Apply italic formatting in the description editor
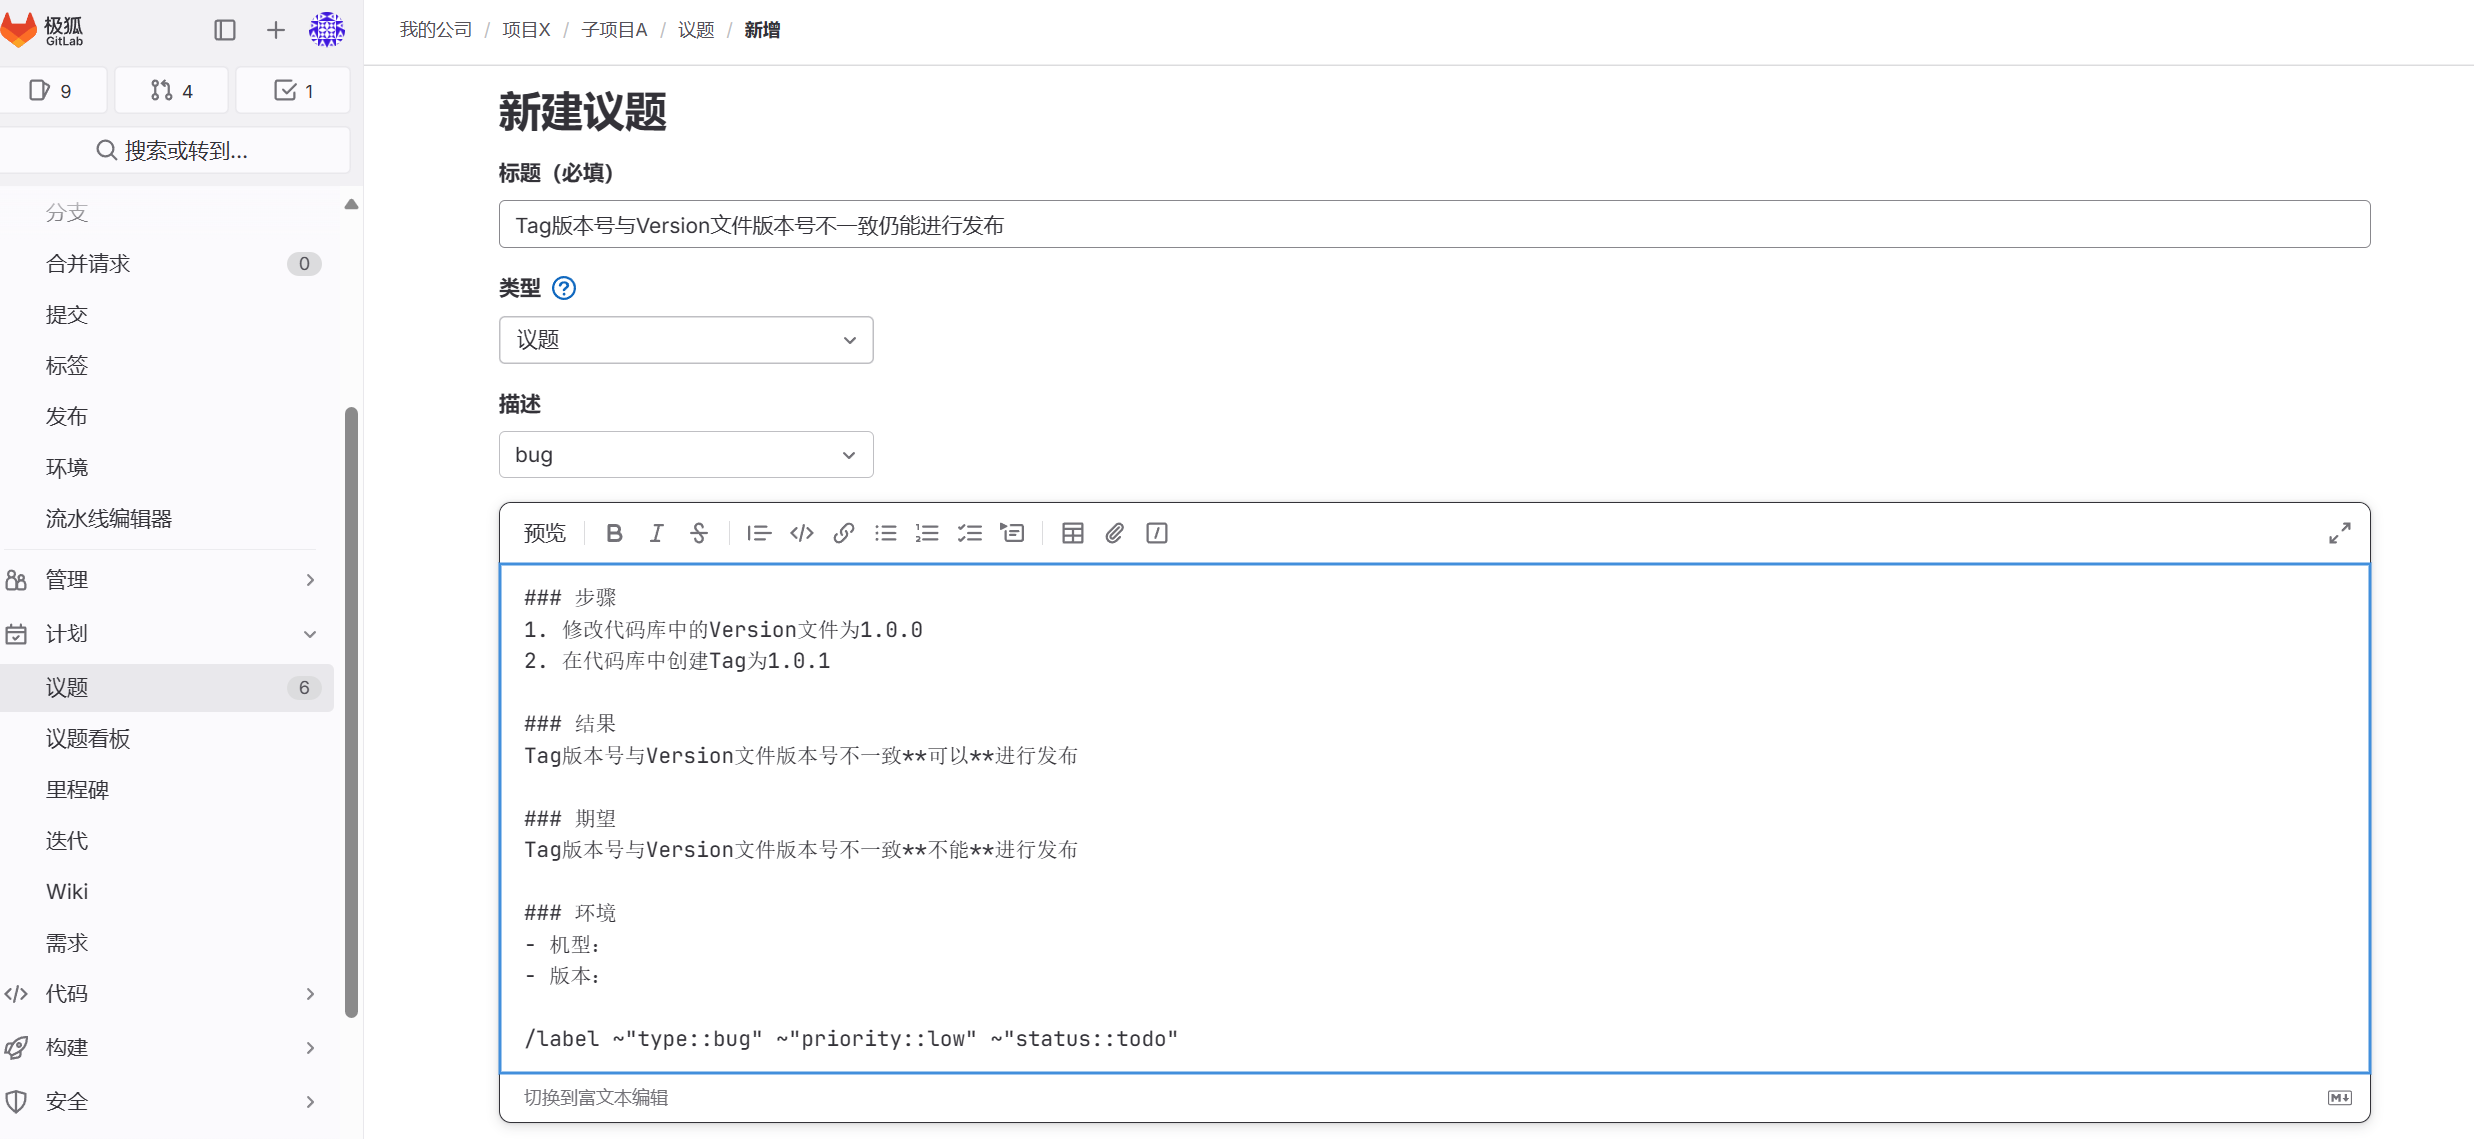The height and width of the screenshot is (1139, 2474). tap(656, 533)
